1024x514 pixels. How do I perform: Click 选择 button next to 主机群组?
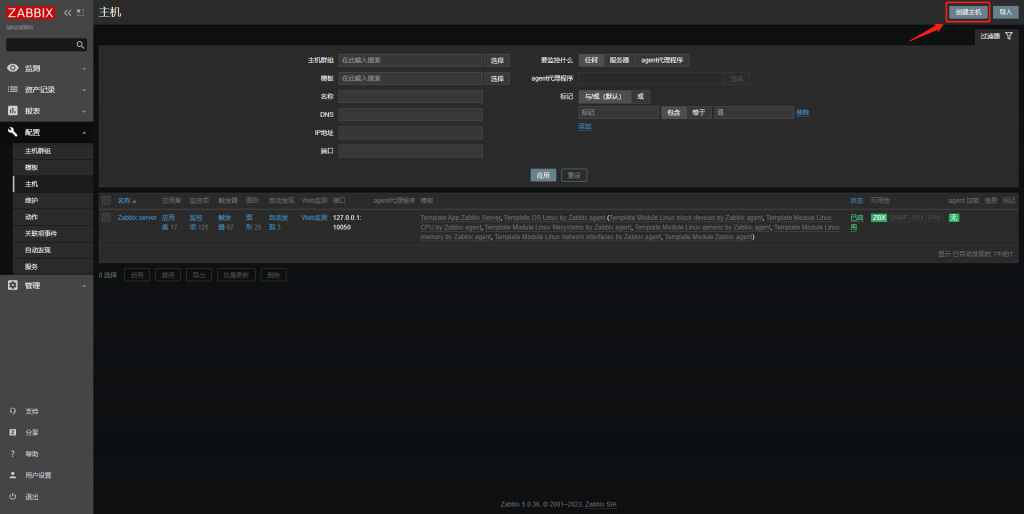pyautogui.click(x=497, y=60)
